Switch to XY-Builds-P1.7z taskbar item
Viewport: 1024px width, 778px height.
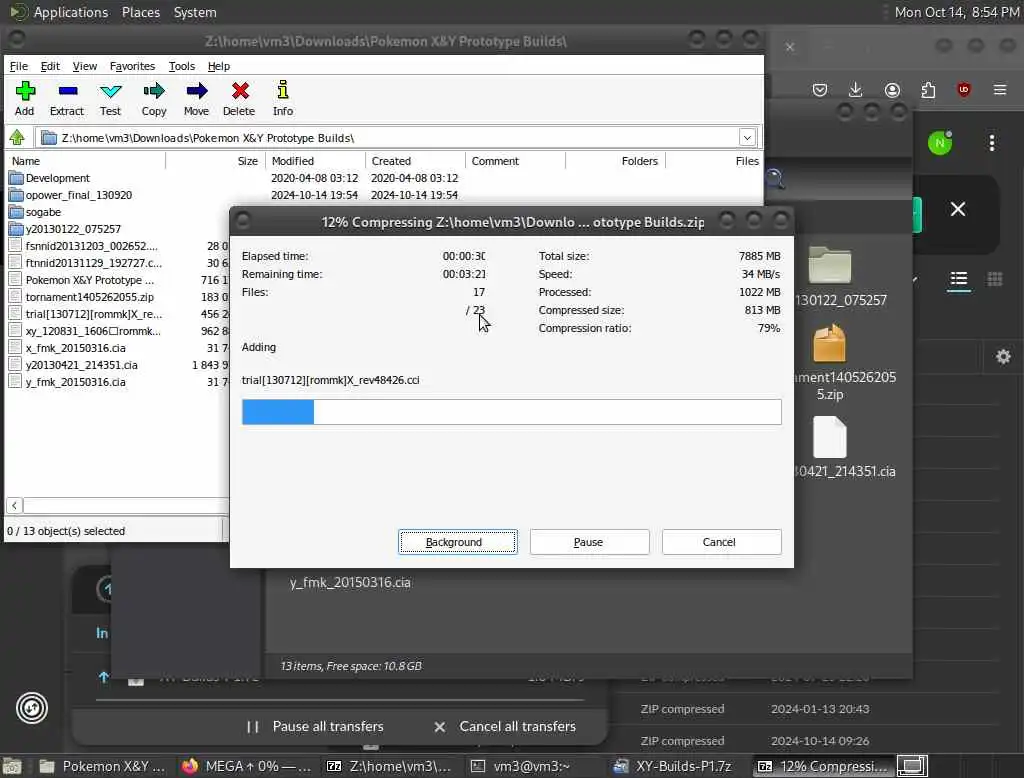point(673,766)
